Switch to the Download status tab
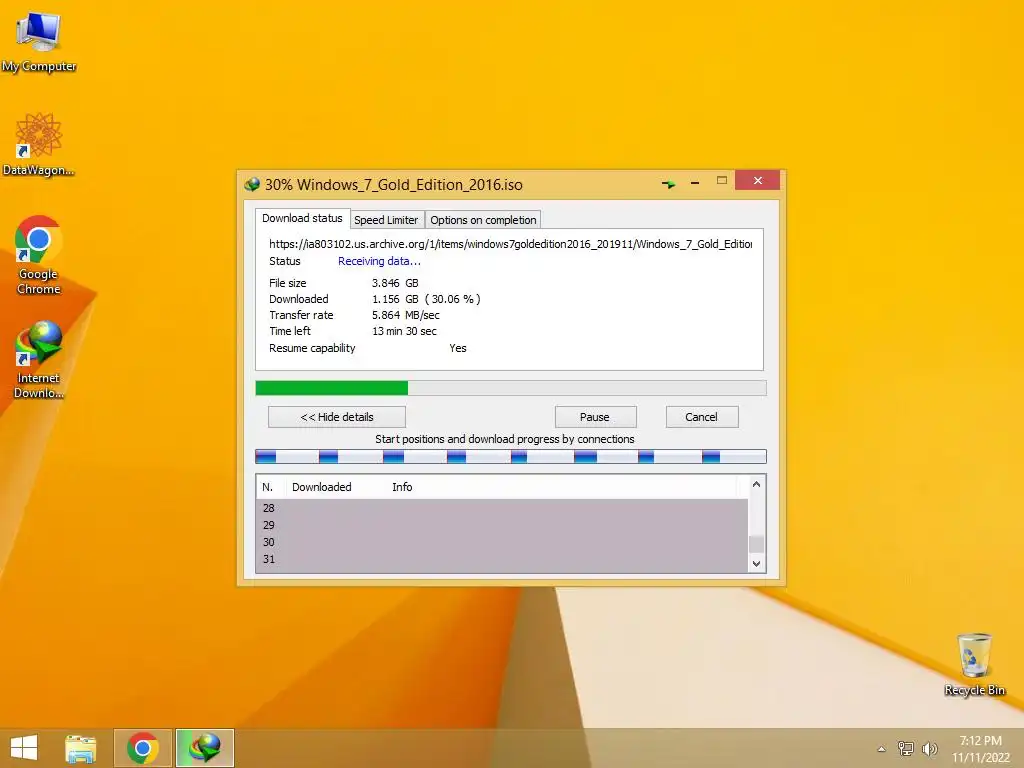Screen dimensions: 1024x768 click(302, 218)
